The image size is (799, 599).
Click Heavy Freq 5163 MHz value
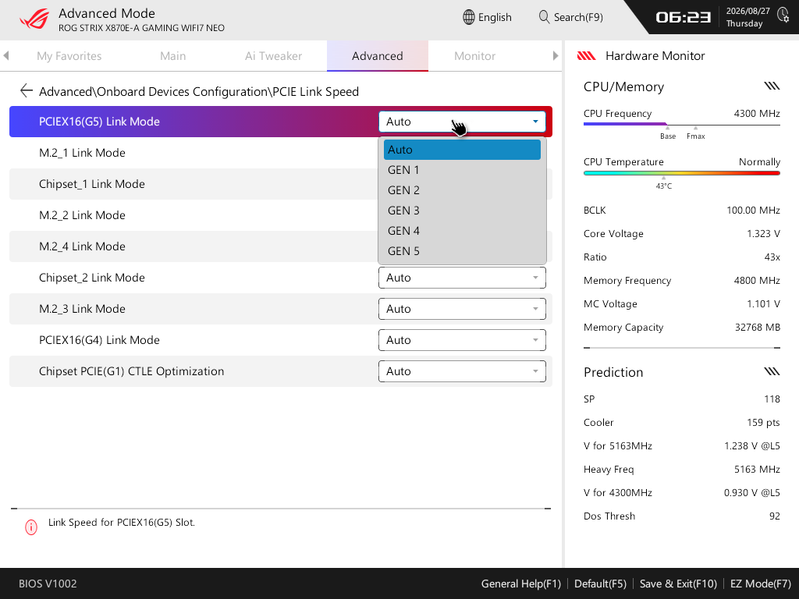coord(757,469)
